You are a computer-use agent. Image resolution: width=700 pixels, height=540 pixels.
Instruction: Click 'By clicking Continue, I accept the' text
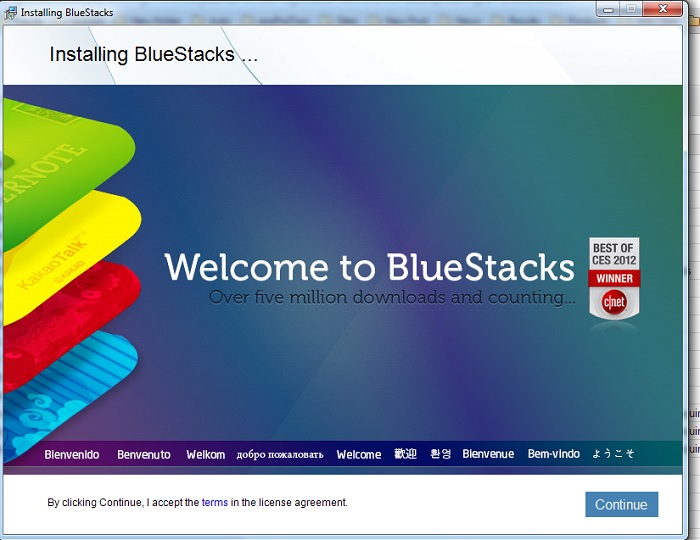[x=123, y=503]
